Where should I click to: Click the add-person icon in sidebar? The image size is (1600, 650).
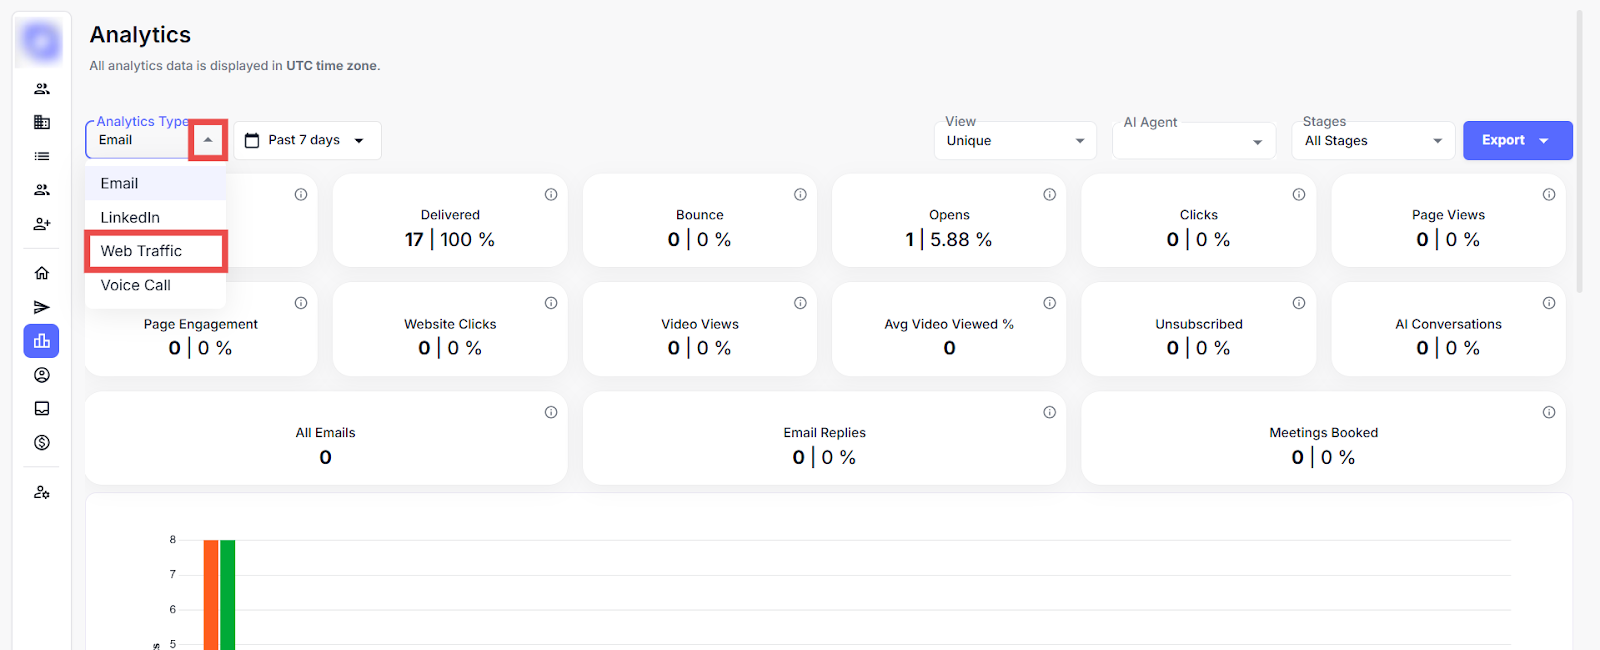[x=42, y=224]
